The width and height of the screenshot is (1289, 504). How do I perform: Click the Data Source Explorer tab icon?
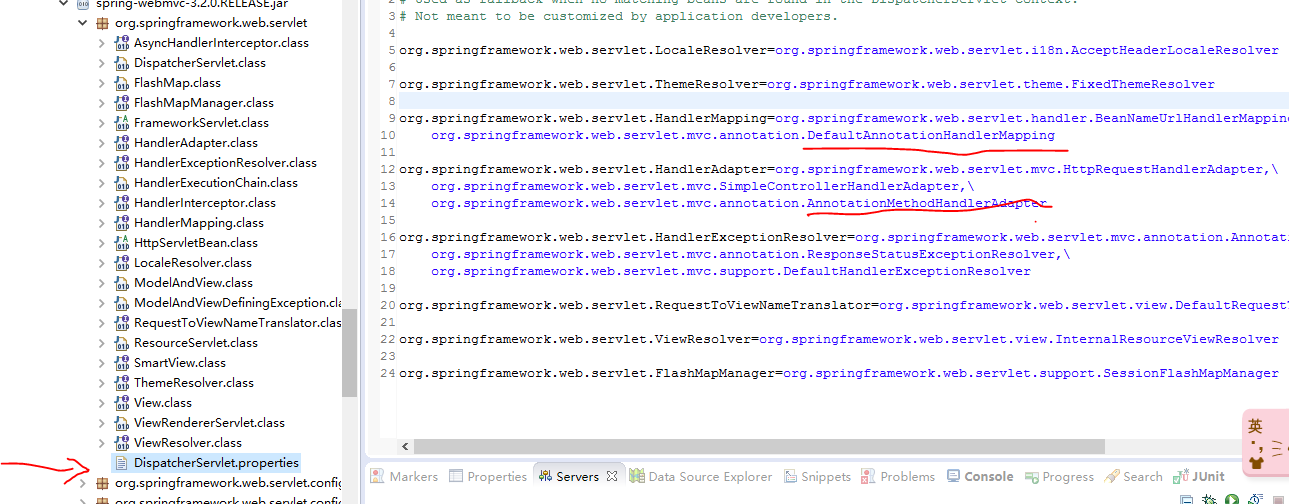tap(637, 477)
